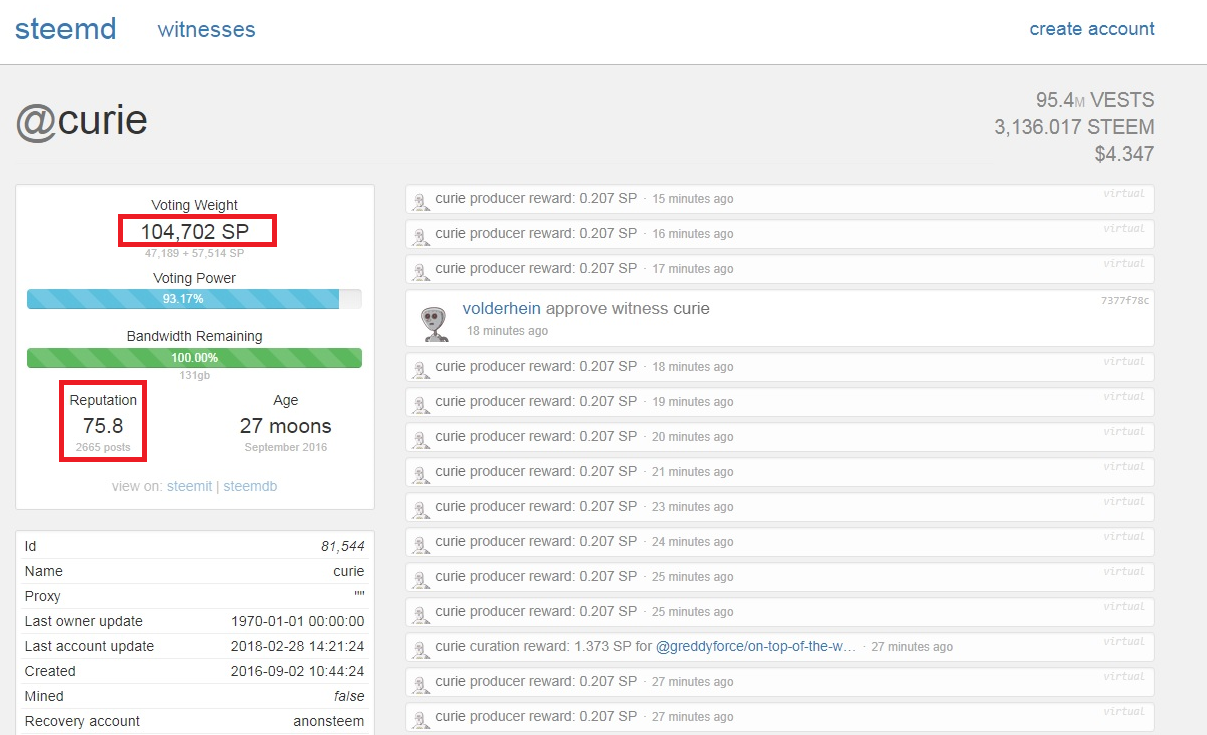Click the 17 minutes ago timestamp
The image size is (1207, 735).
(x=692, y=269)
